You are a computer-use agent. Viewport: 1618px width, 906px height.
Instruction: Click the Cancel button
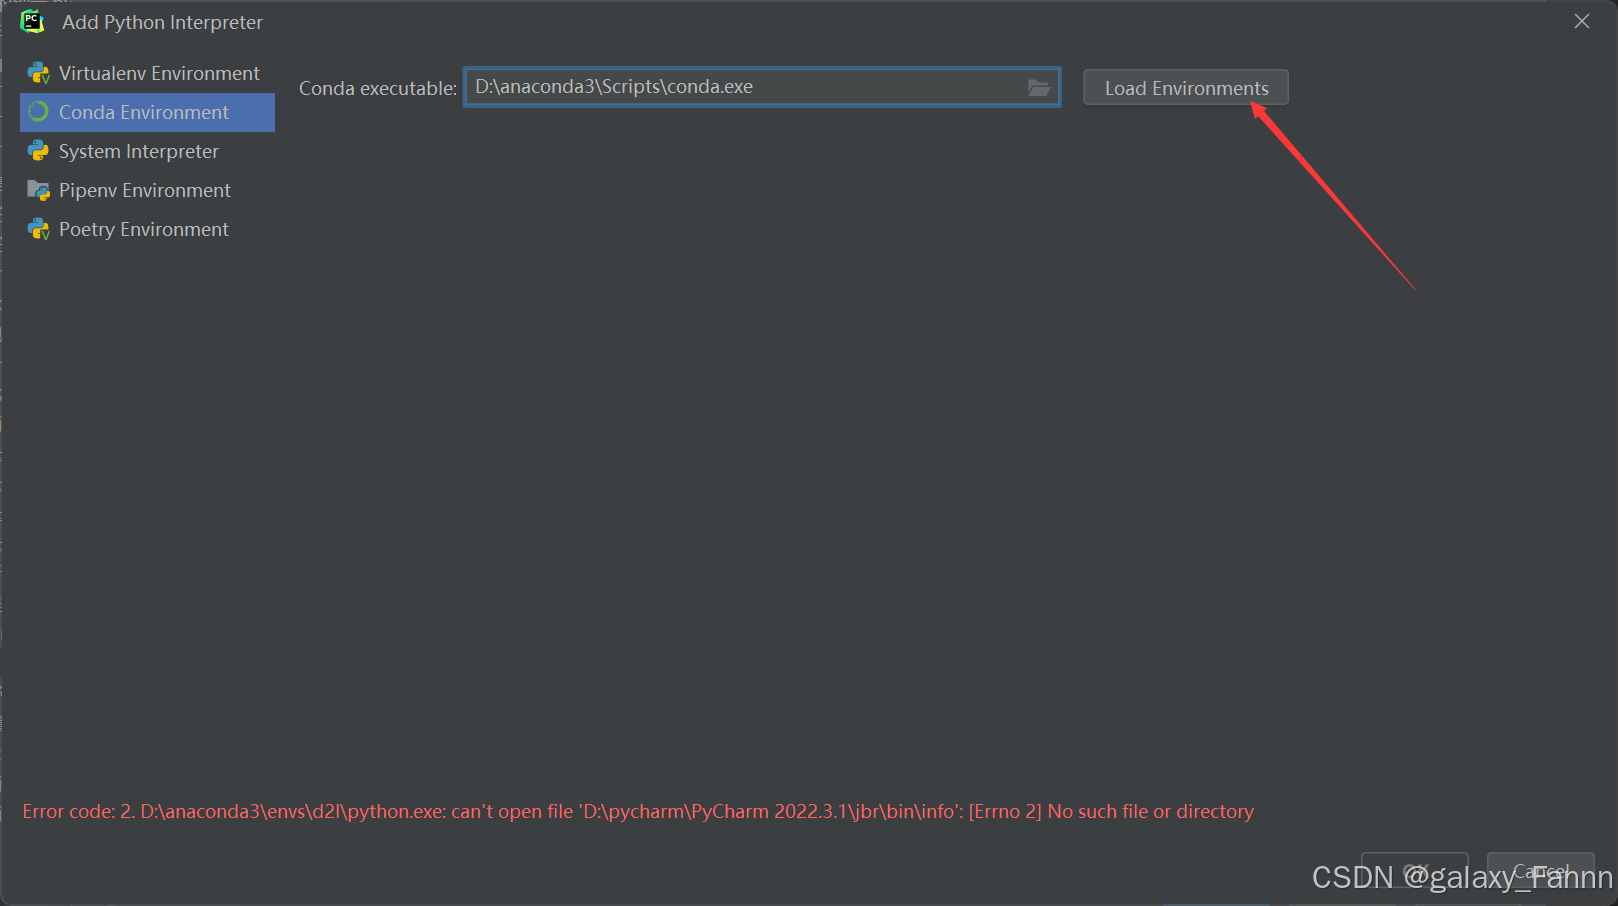(1540, 871)
